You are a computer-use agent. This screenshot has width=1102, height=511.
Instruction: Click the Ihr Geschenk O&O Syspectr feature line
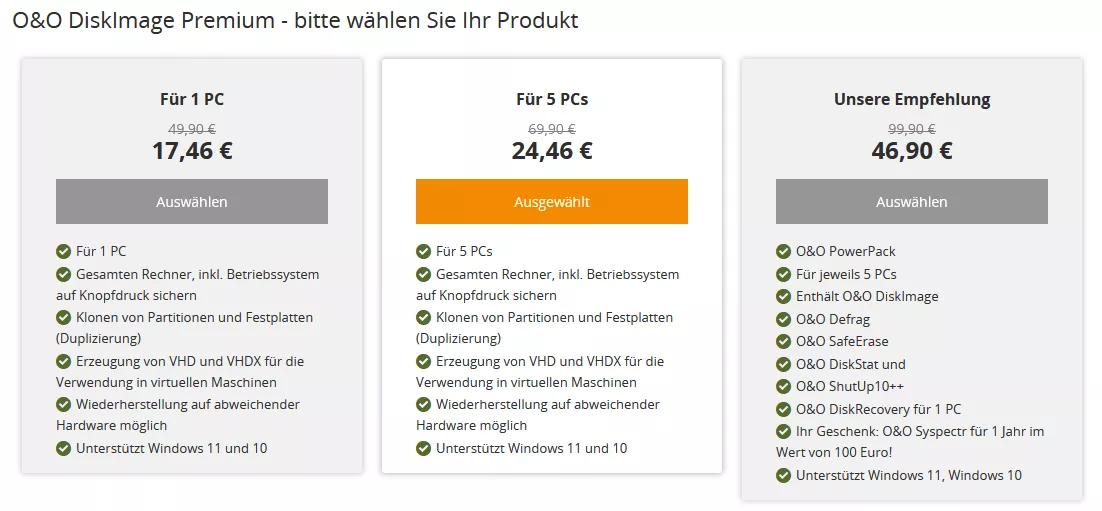click(911, 441)
